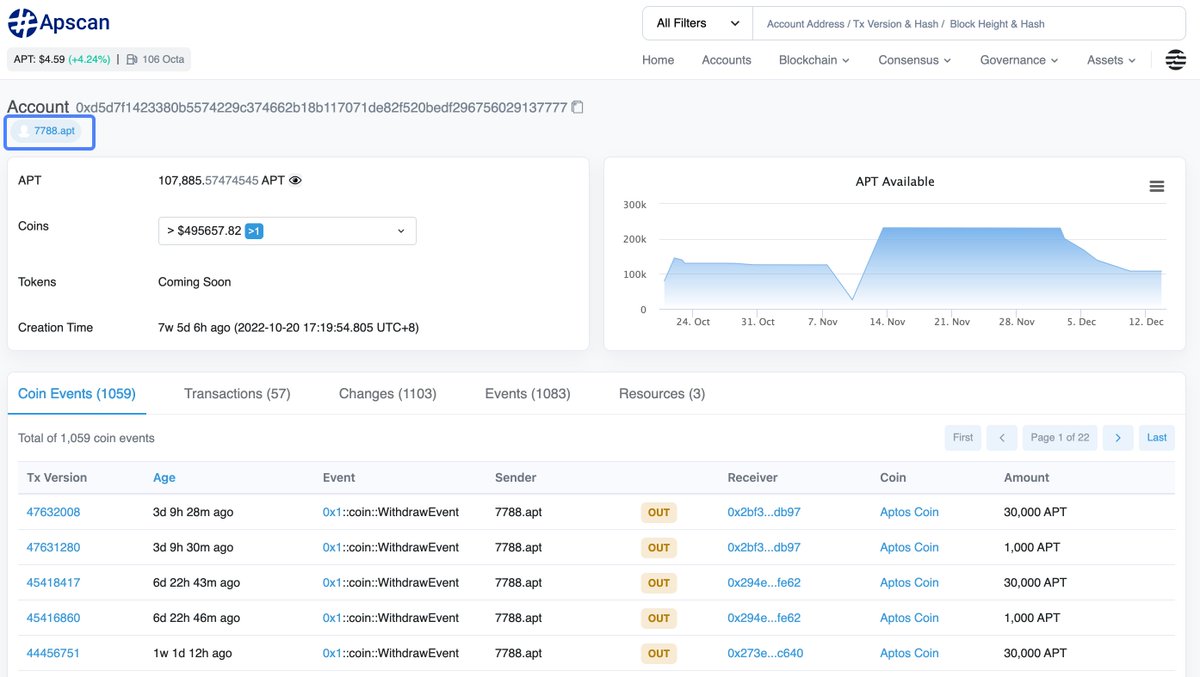The image size is (1200, 677).
Task: Switch to the Changes (1103) tab
Action: tap(388, 394)
